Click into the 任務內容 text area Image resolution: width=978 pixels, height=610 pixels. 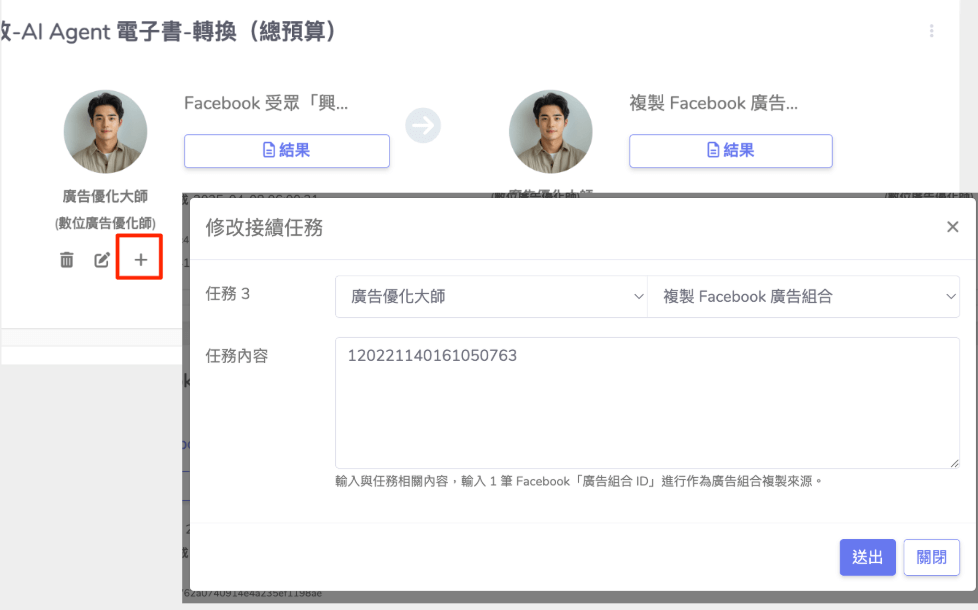[646, 402]
